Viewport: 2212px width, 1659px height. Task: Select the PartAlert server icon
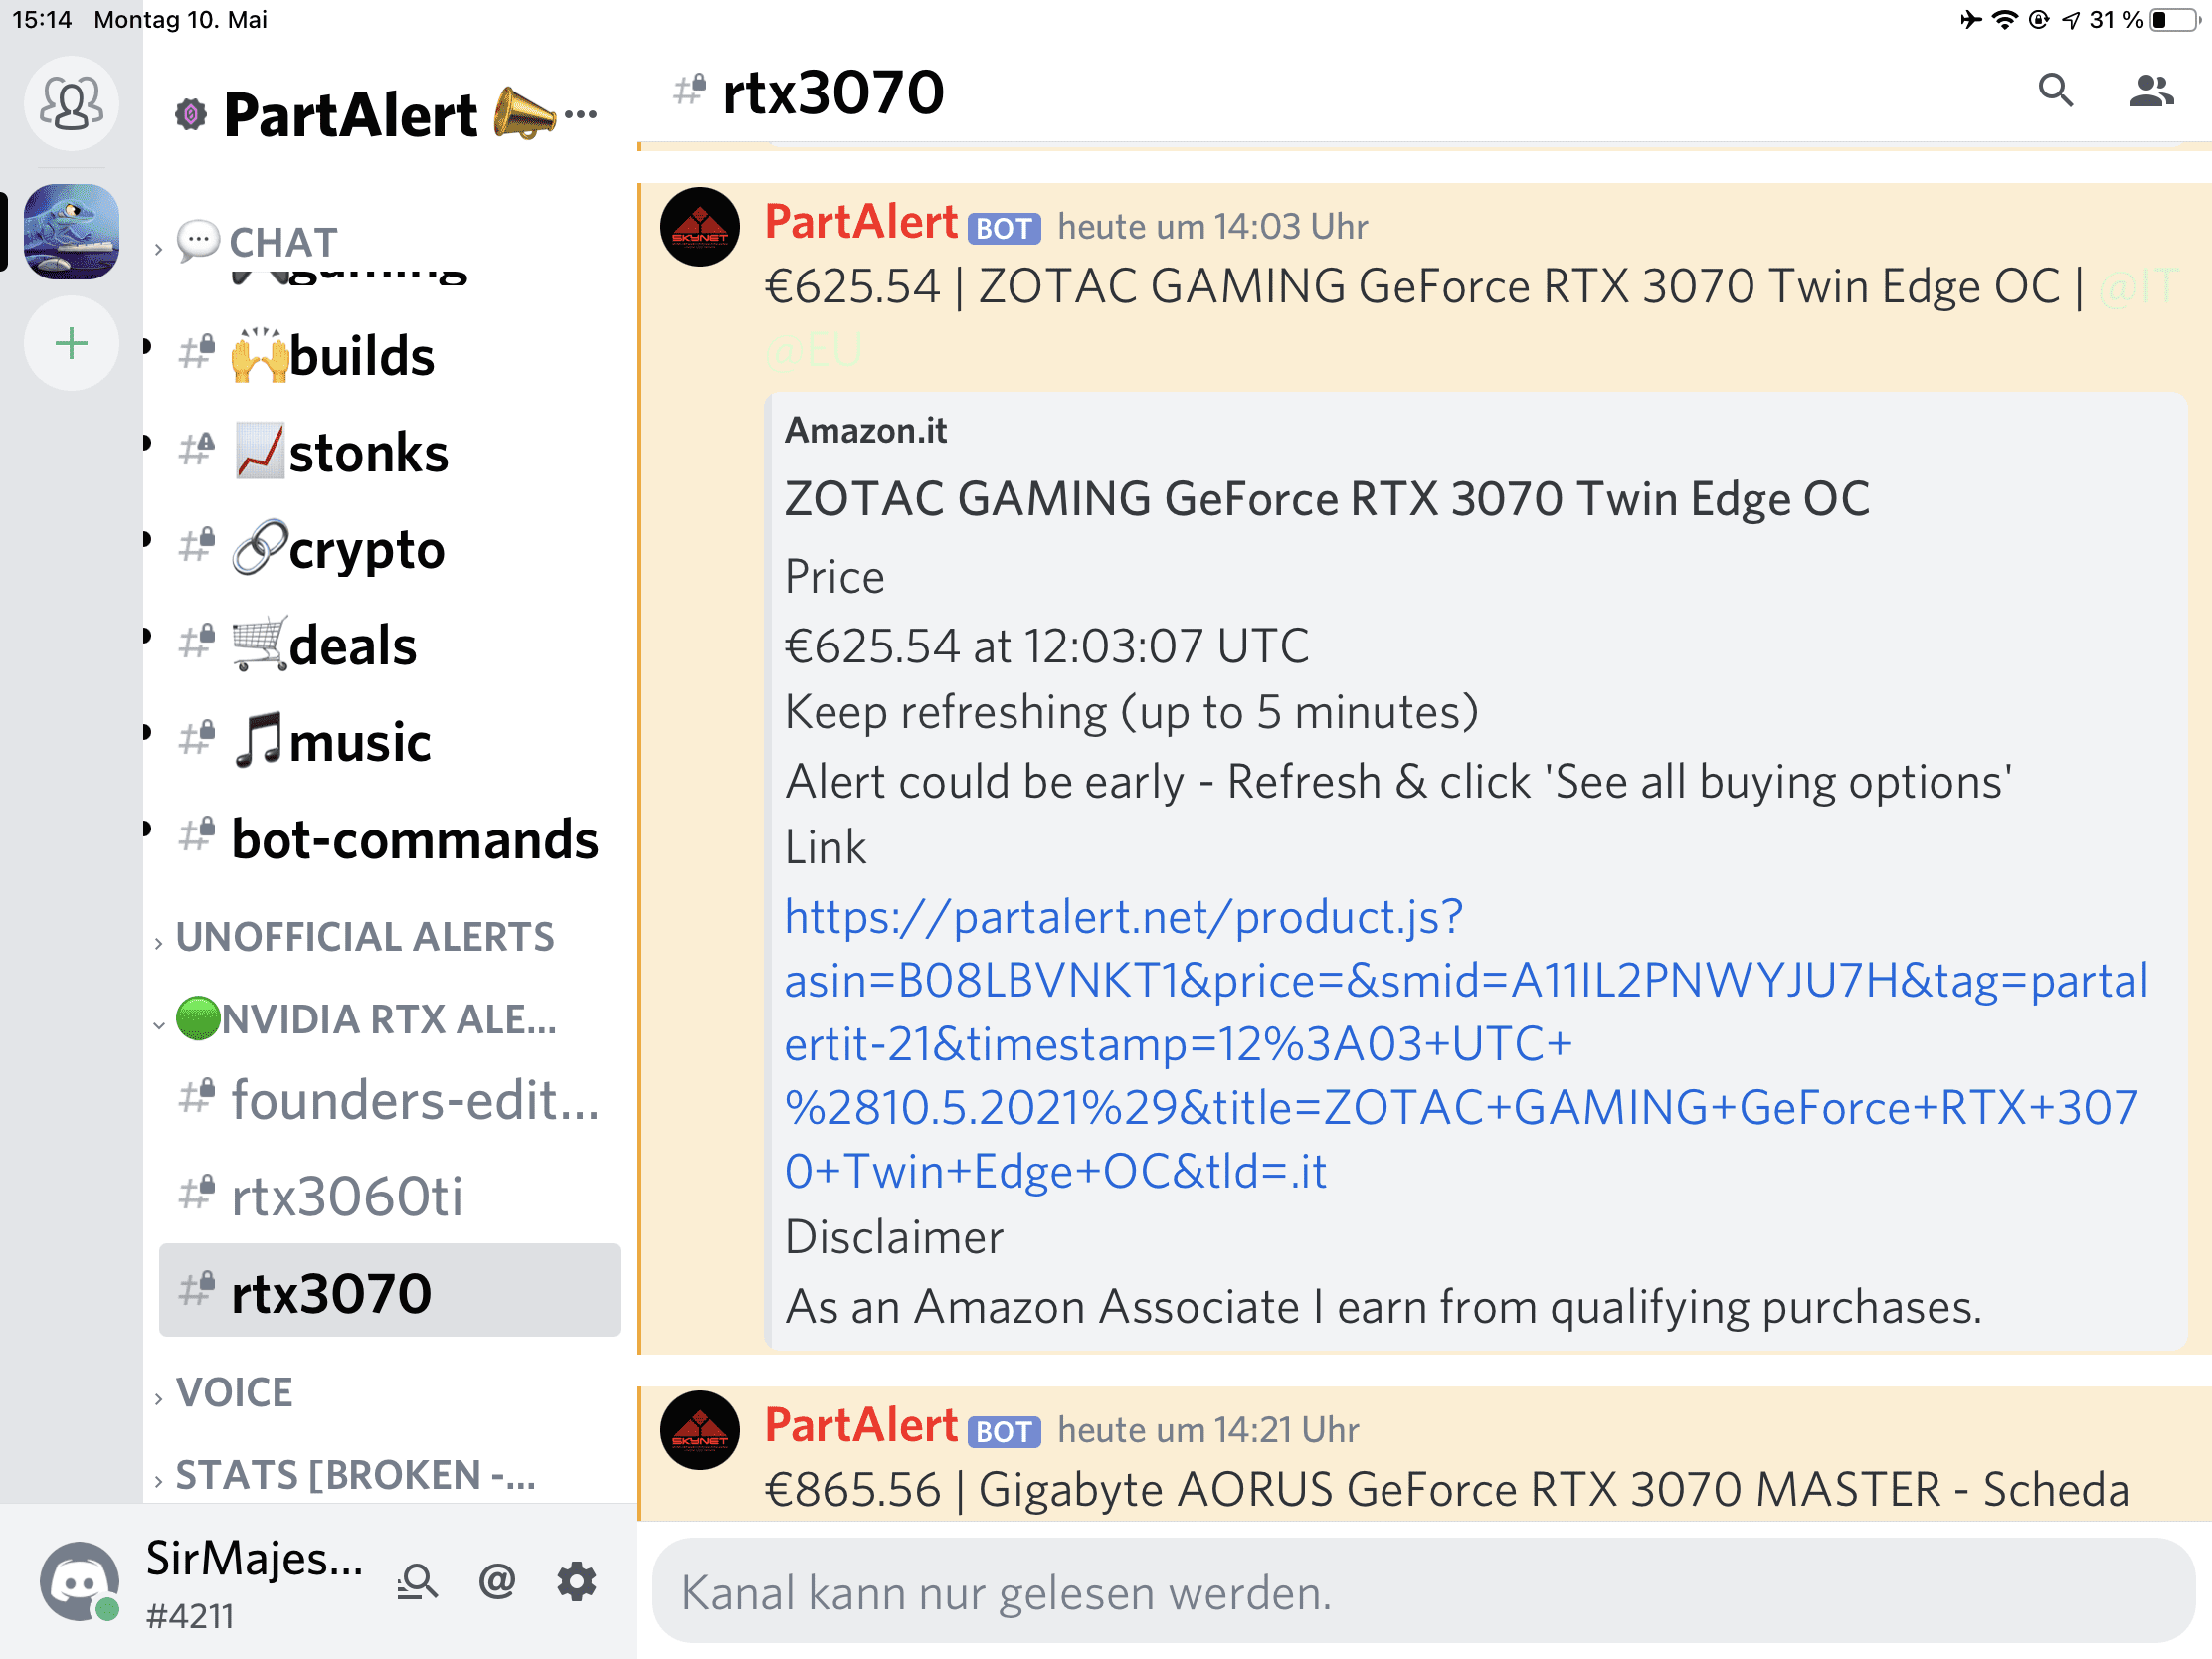71,231
